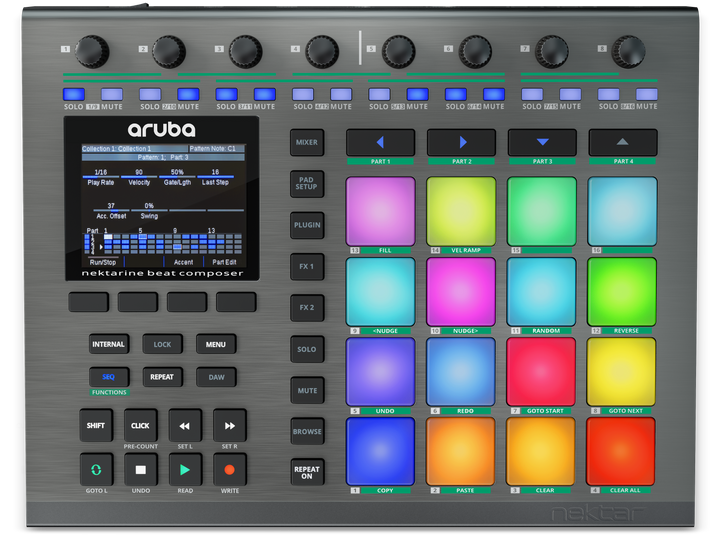
Task: Select the FX 1 button
Action: 307,266
